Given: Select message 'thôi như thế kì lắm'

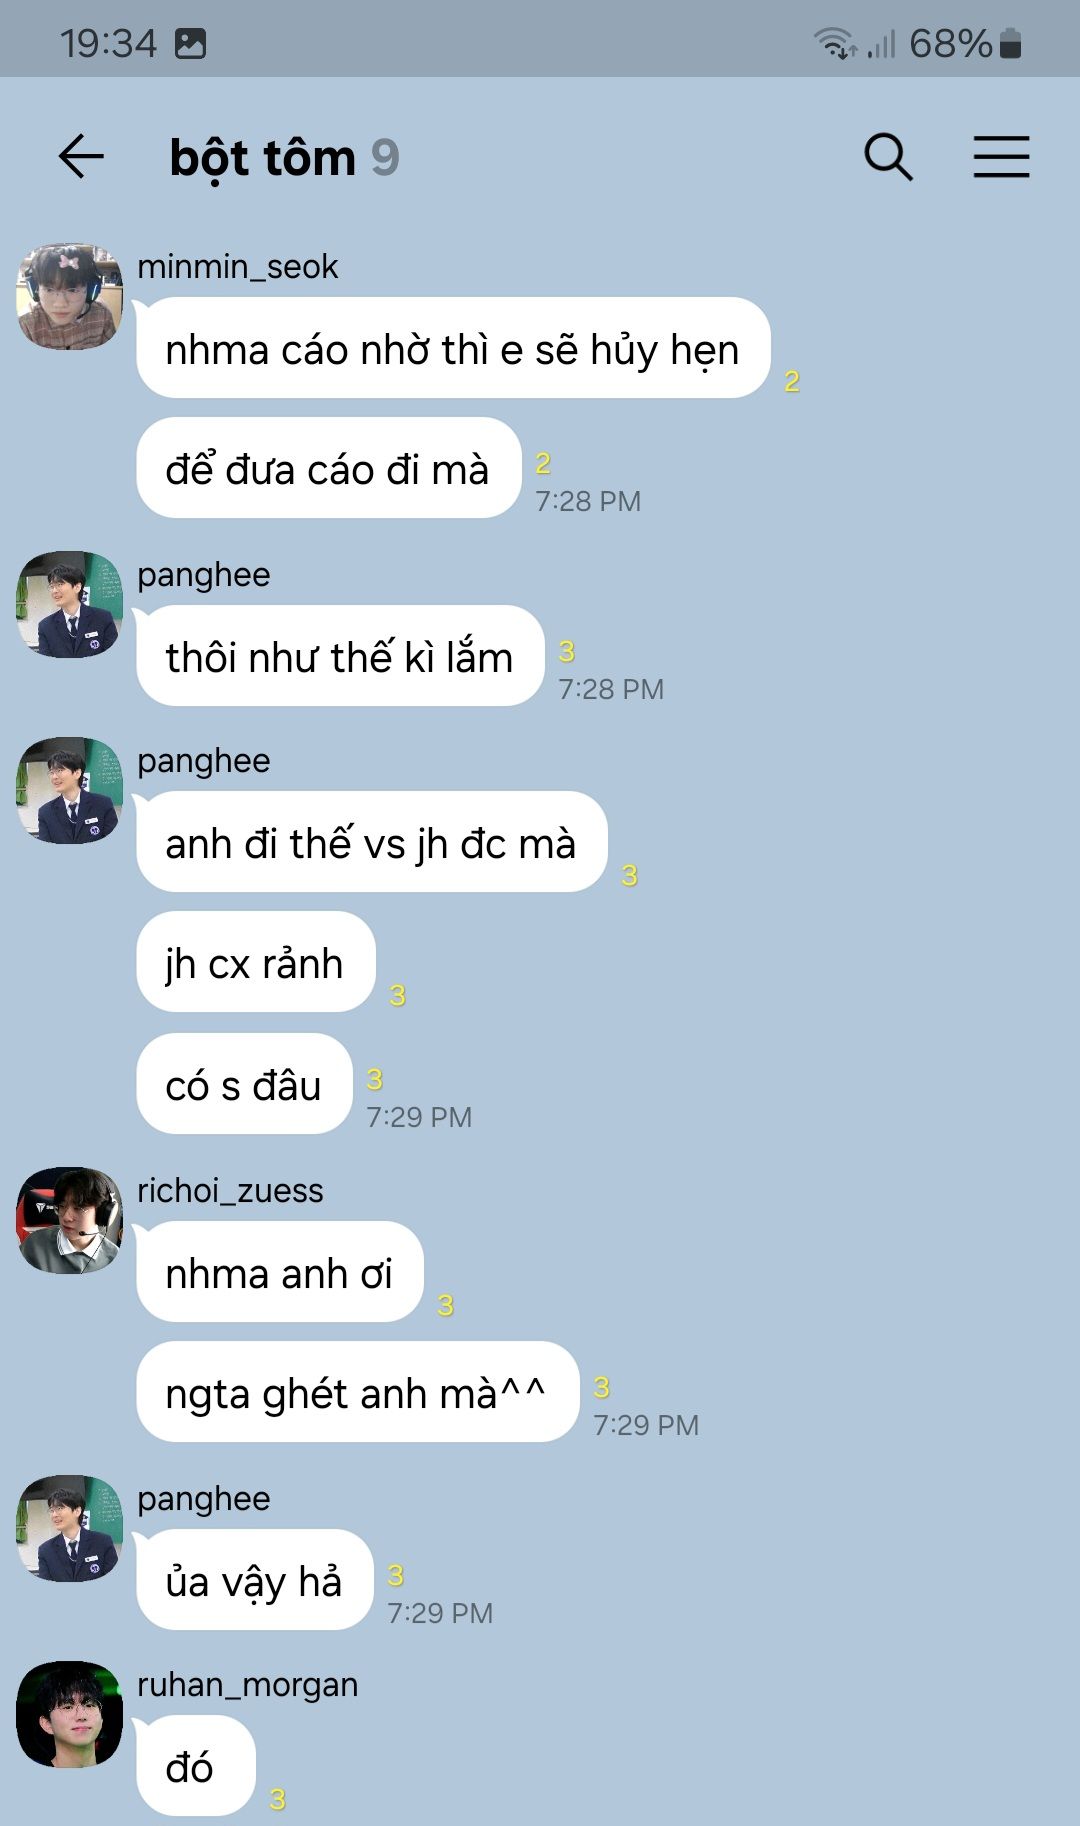Looking at the screenshot, I should 340,656.
